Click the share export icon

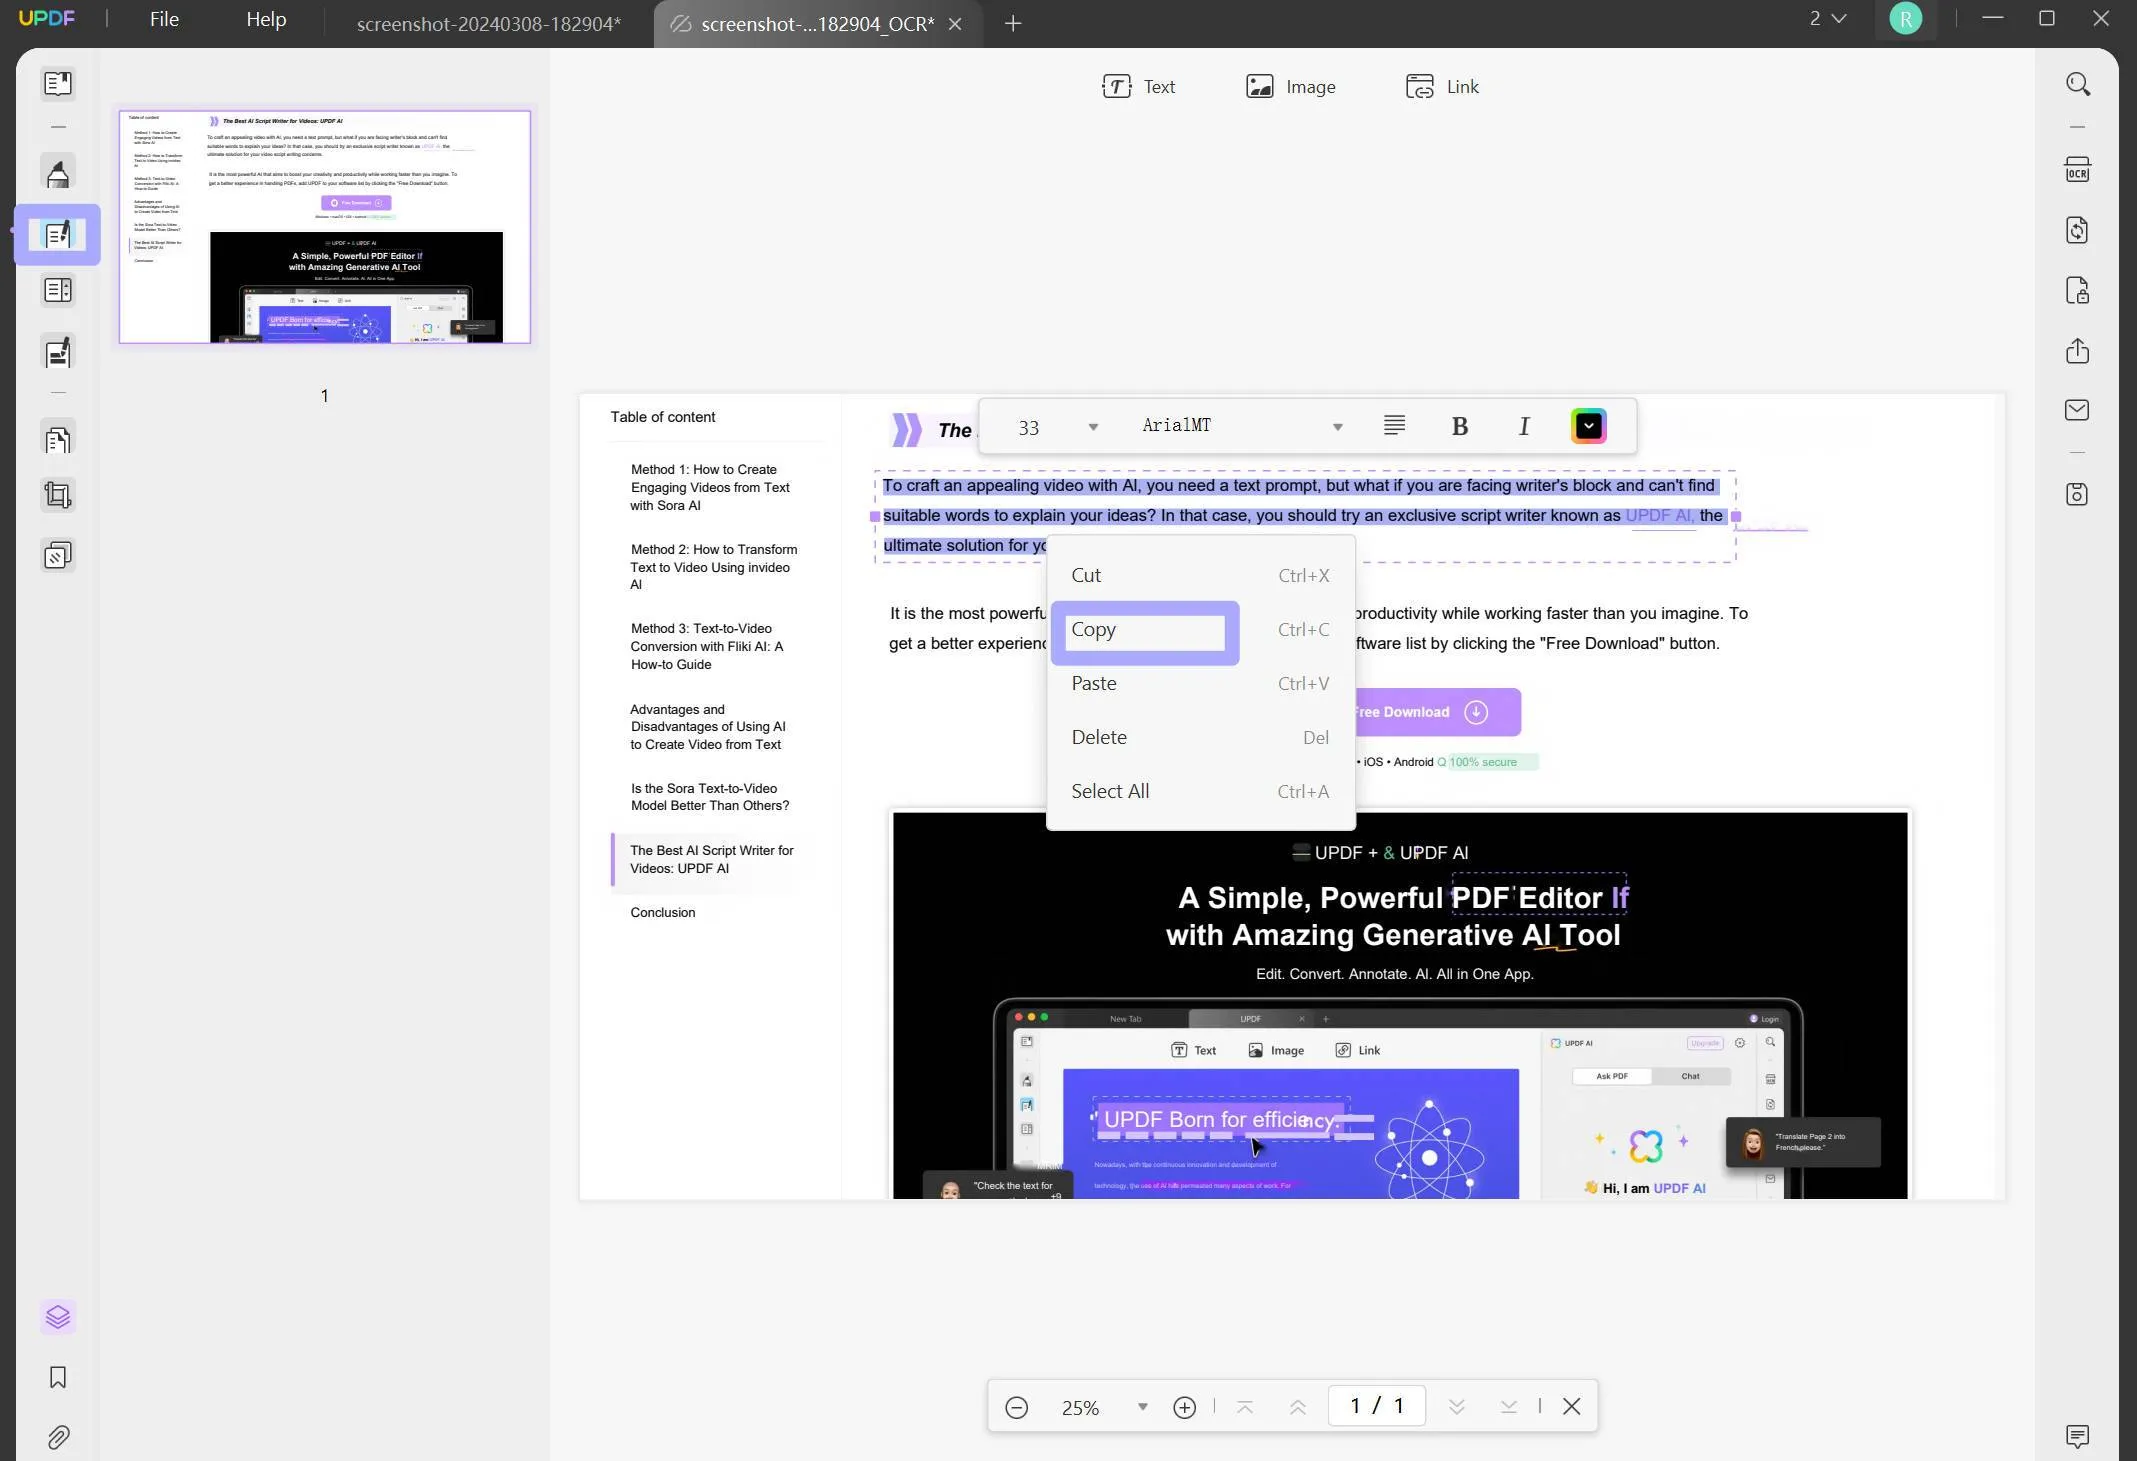[2077, 351]
